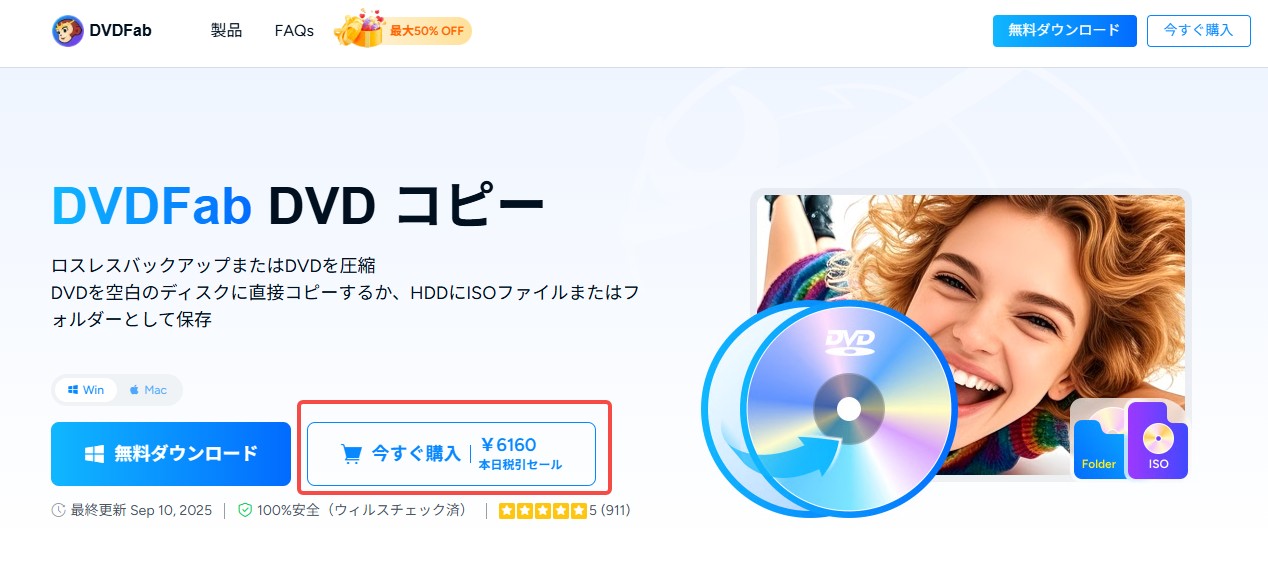Switch platform toggle to Win

click(86, 390)
